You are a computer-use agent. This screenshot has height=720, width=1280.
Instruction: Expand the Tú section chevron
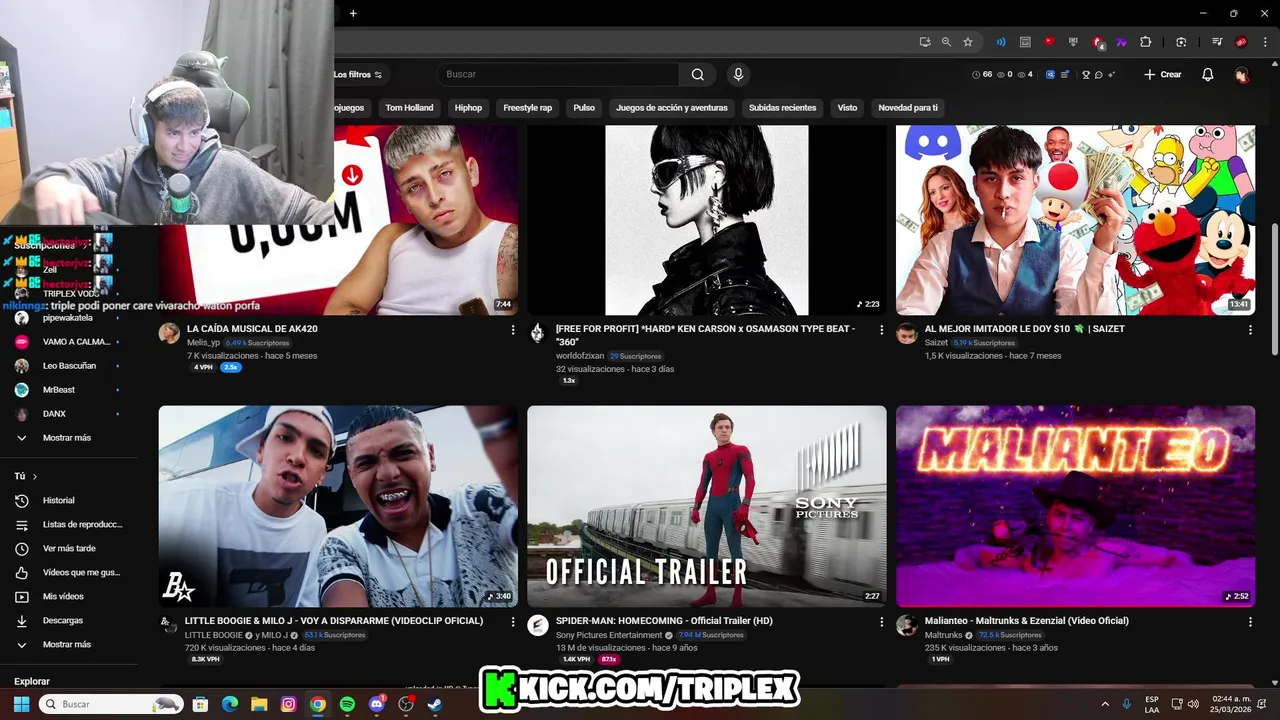(x=35, y=476)
